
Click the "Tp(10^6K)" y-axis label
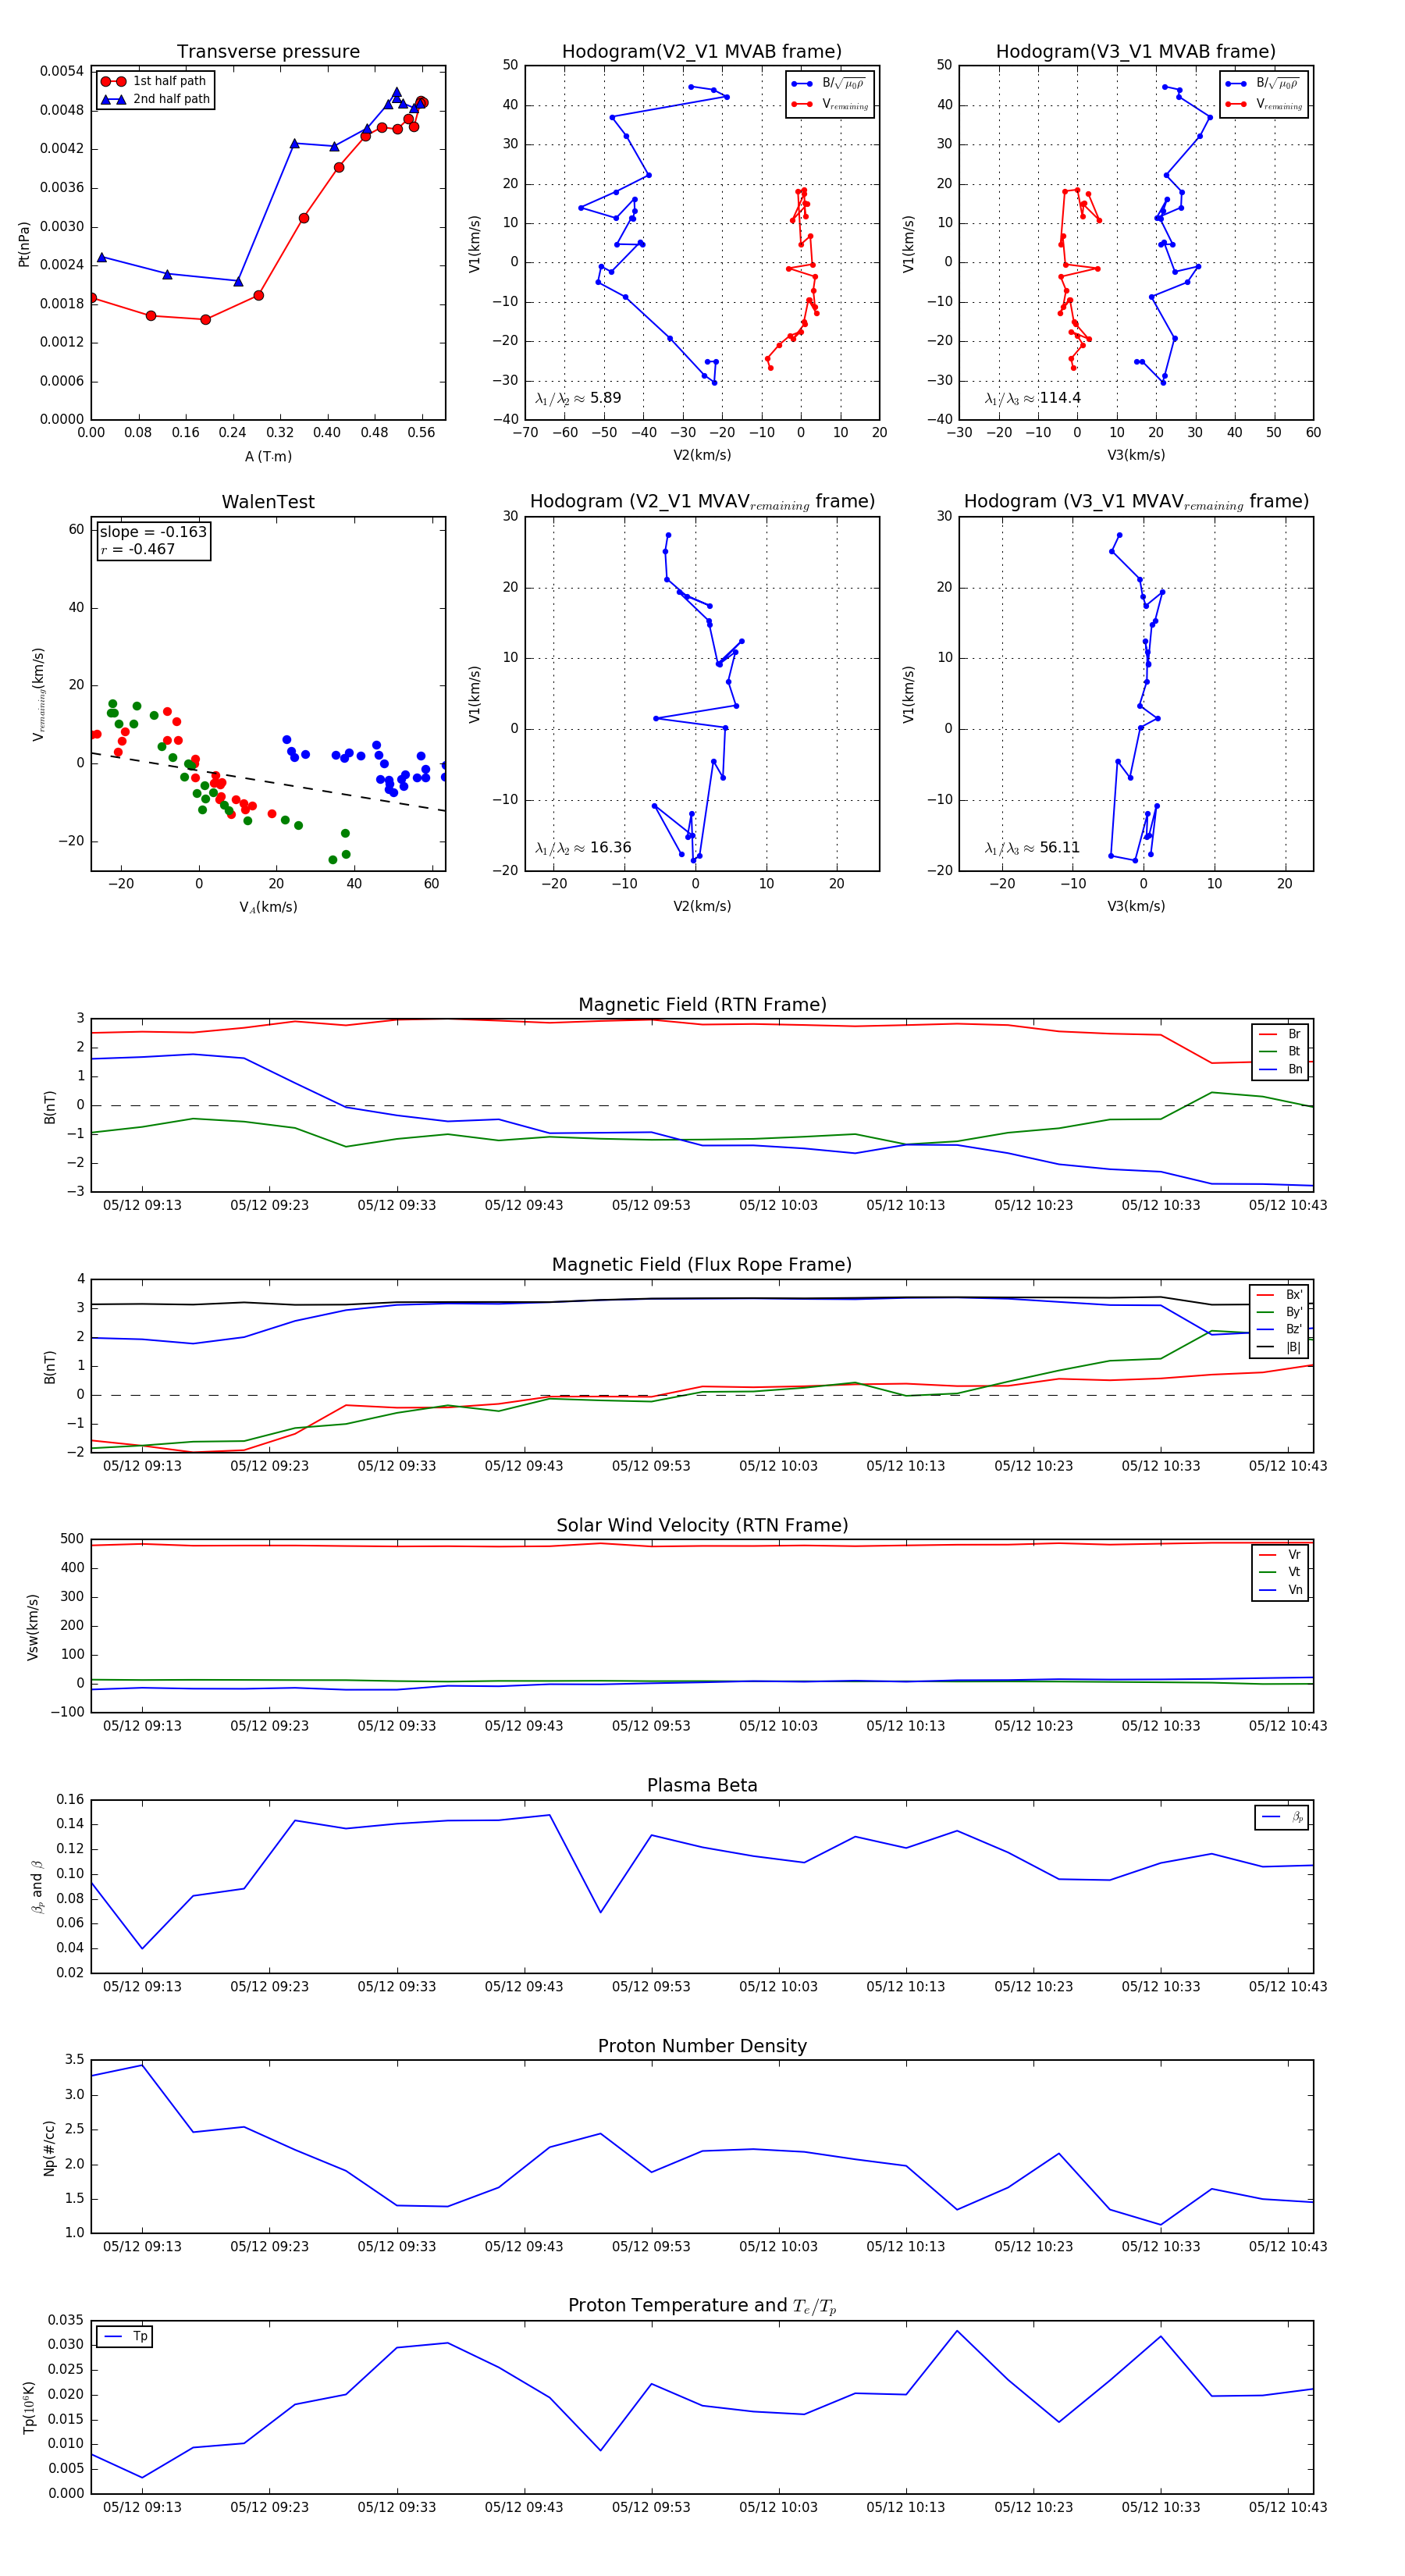tap(28, 2407)
